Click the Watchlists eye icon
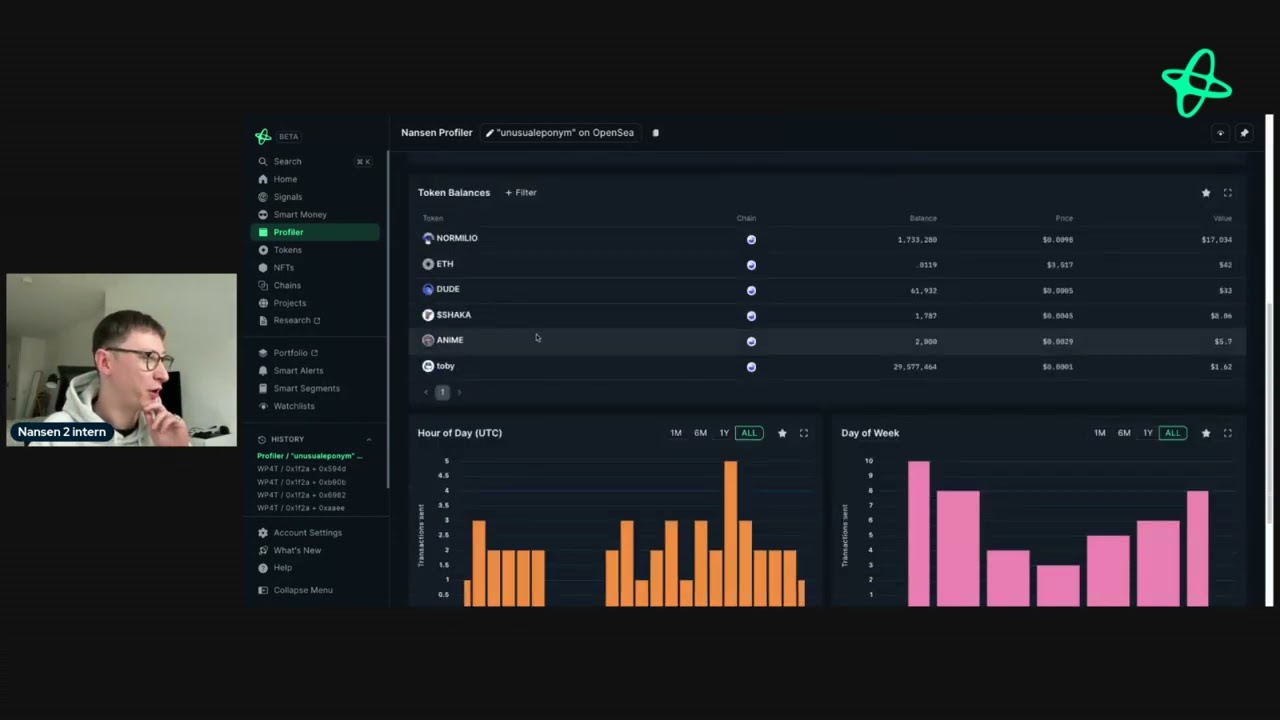This screenshot has height=720, width=1280. pos(263,406)
